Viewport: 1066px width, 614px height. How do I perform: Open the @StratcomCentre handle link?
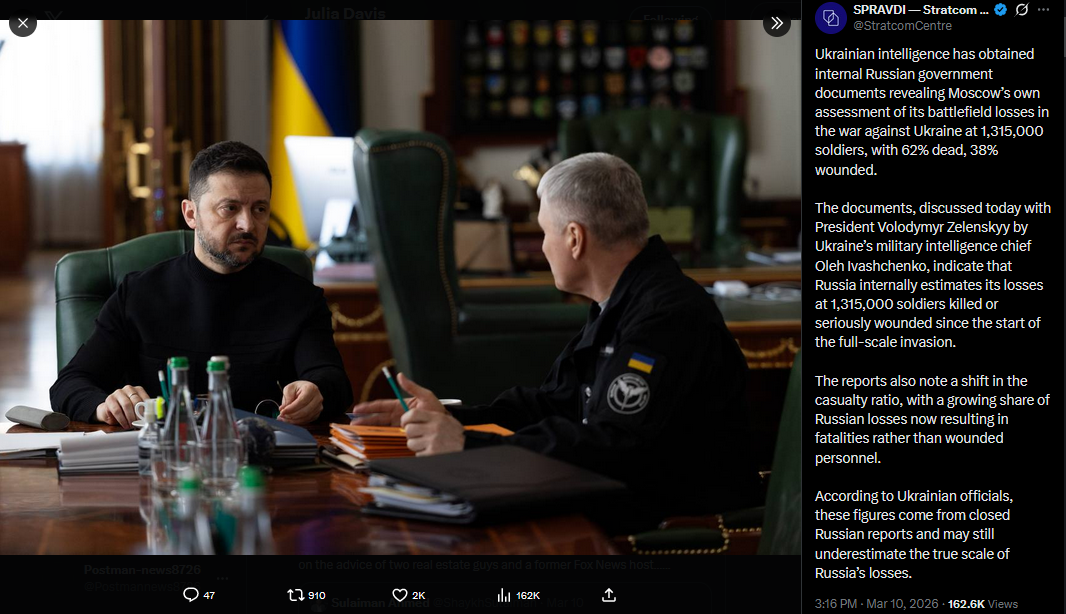coord(902,26)
